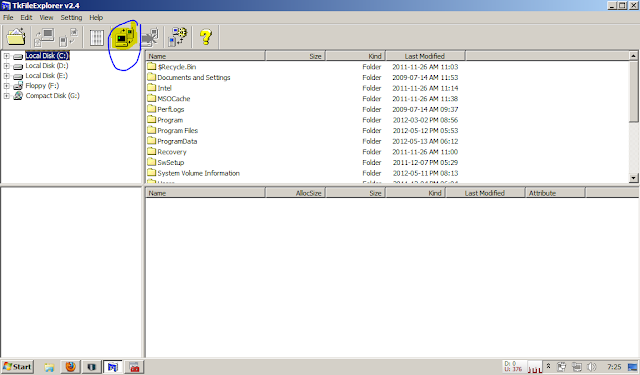The width and height of the screenshot is (640, 375).
Task: Show hidden tray icons arrow
Action: [x=549, y=366]
